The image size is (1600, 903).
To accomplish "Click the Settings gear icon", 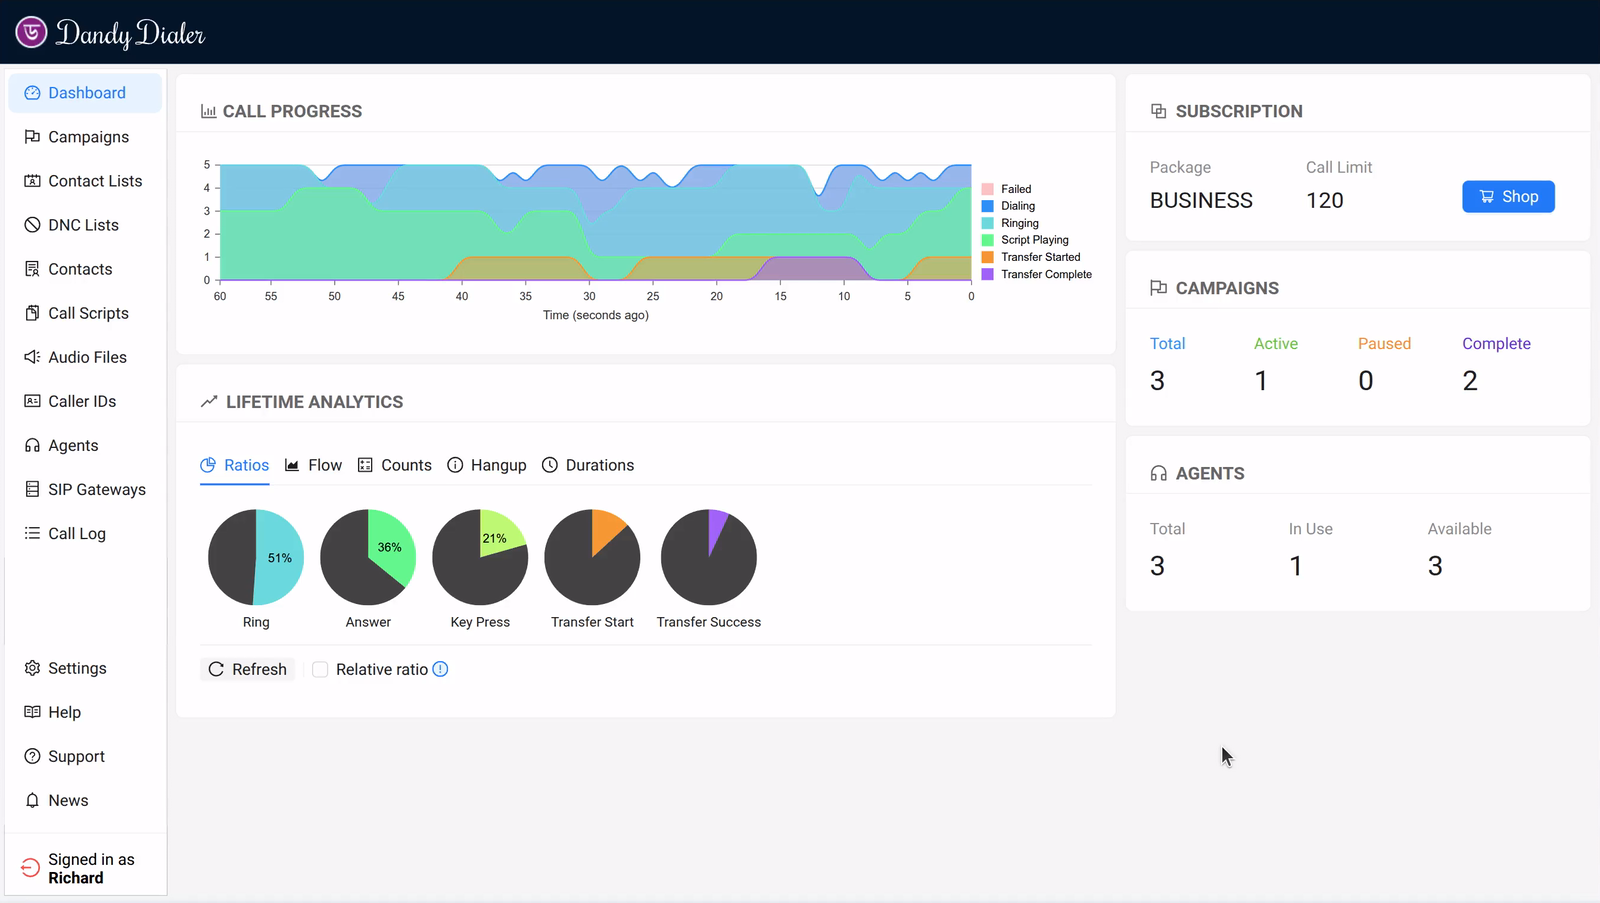I will [32, 668].
